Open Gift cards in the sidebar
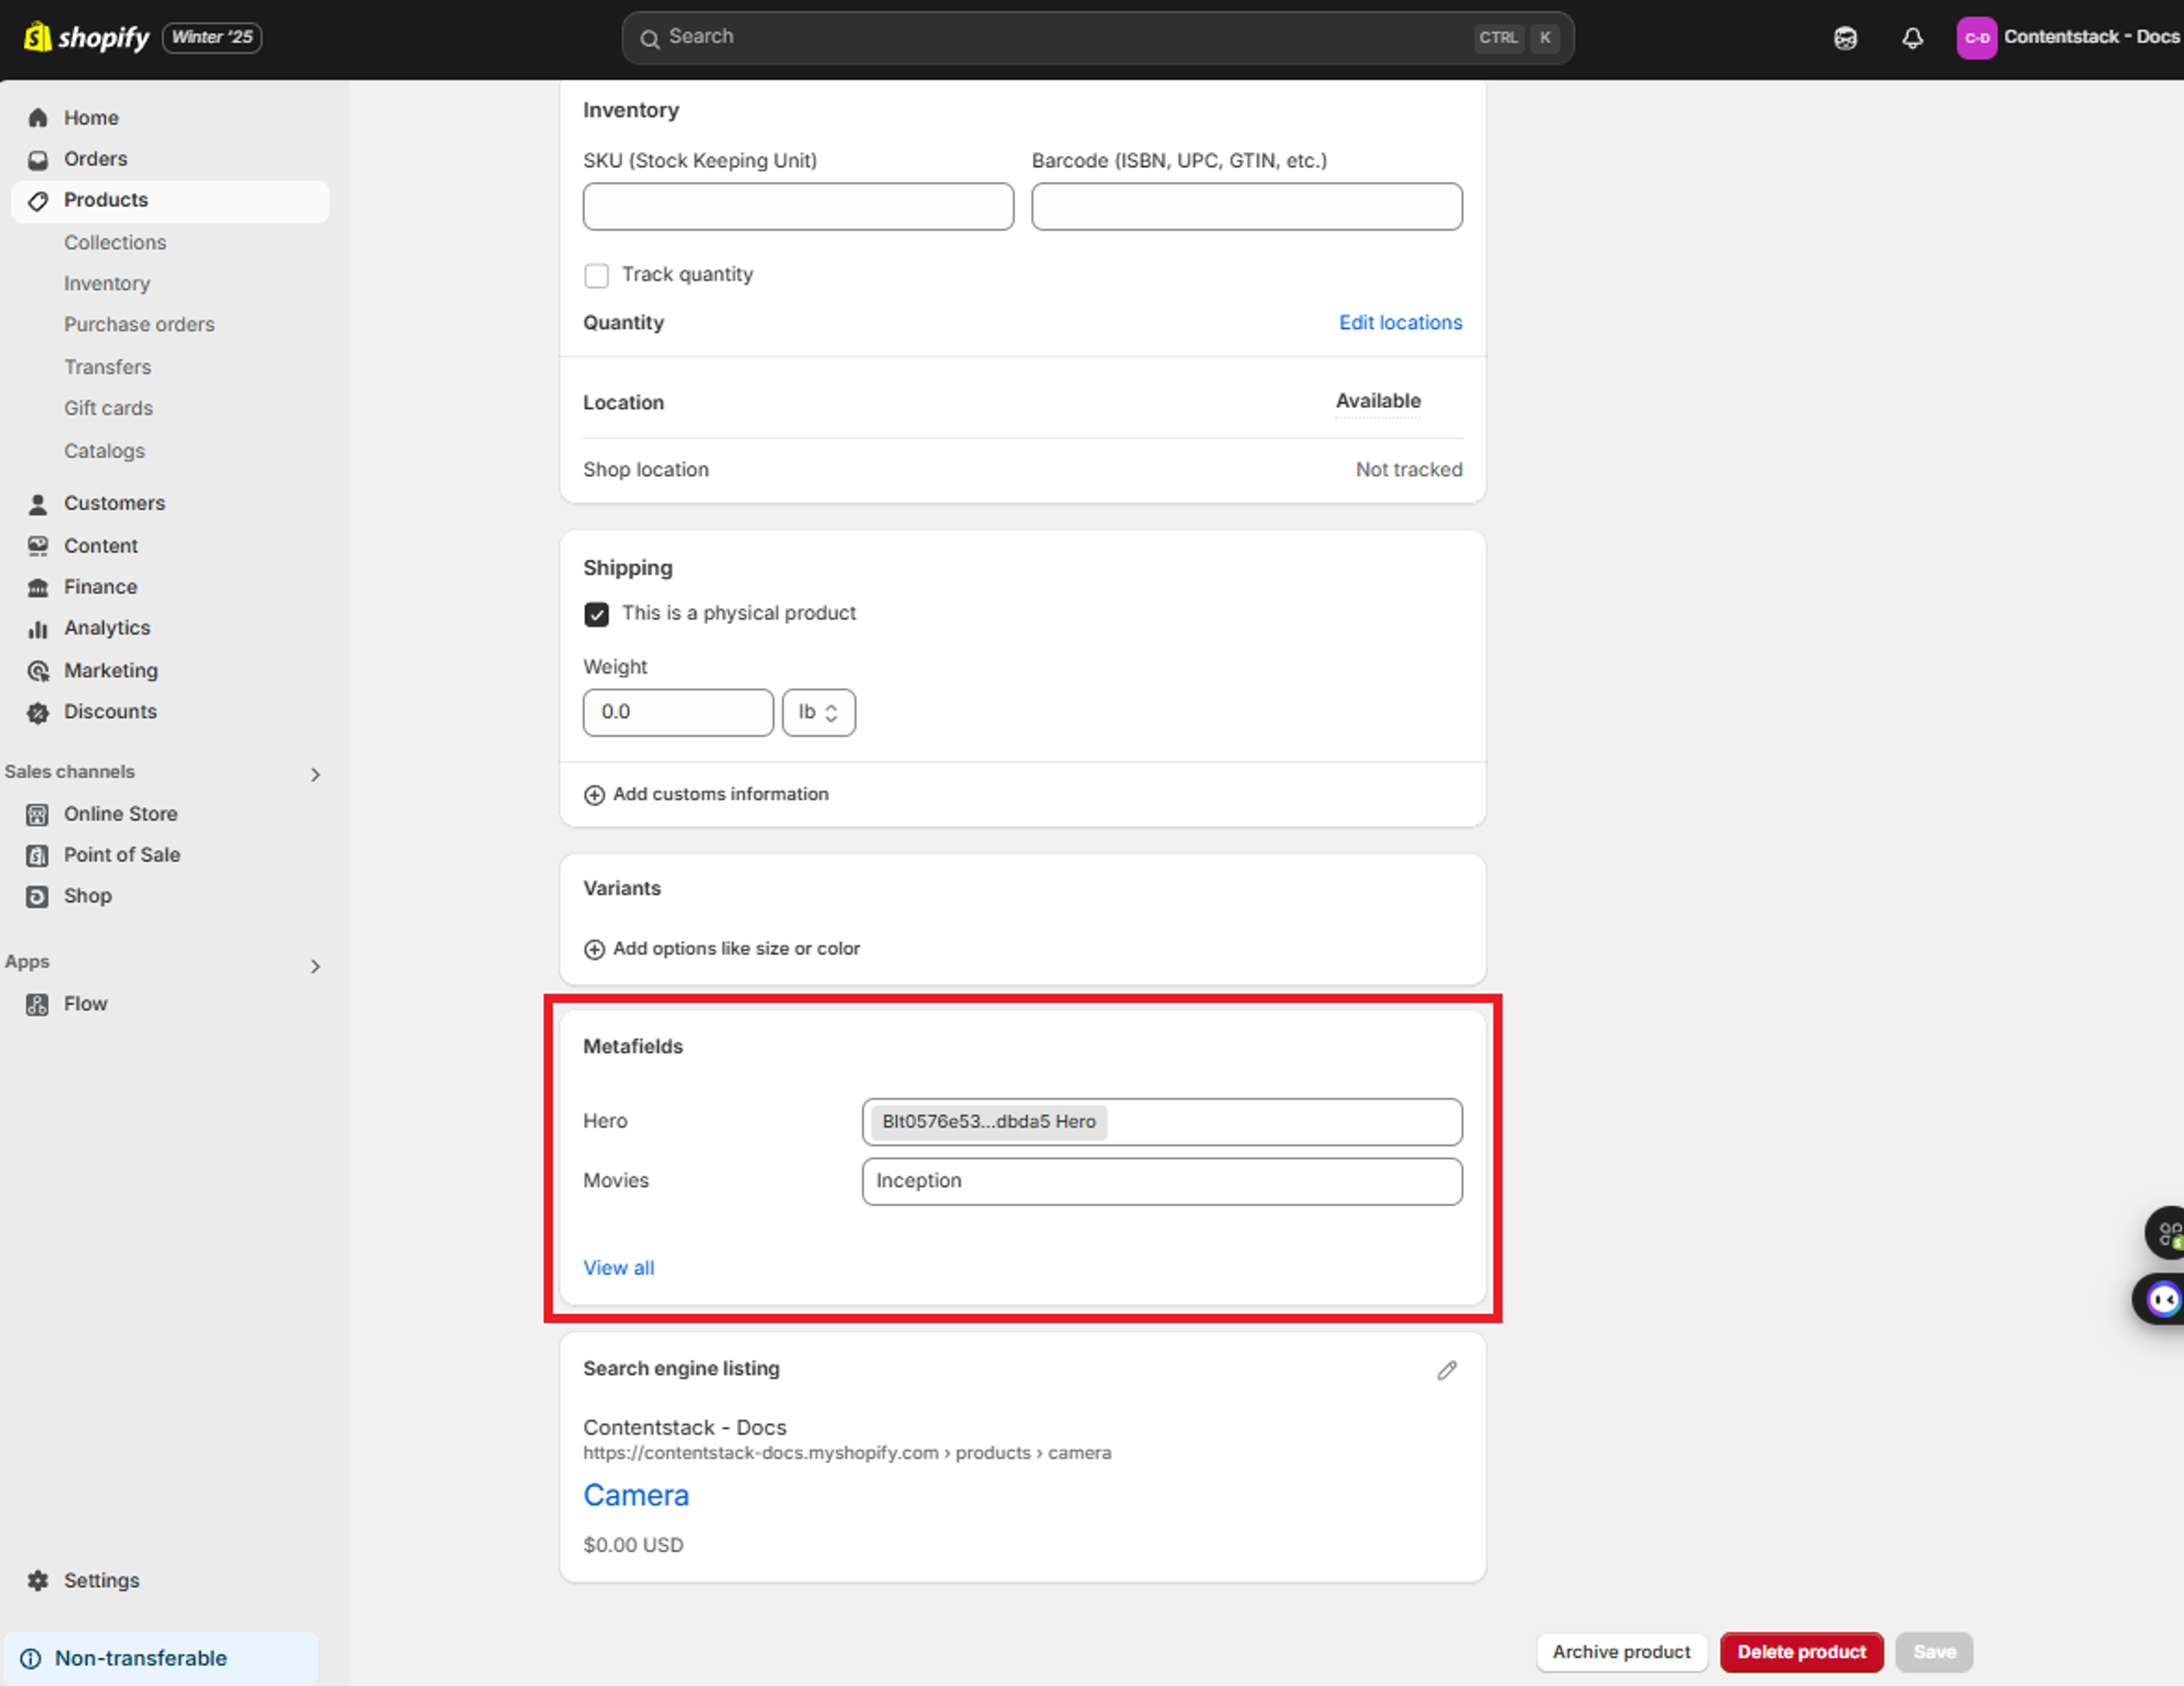The height and width of the screenshot is (1686, 2184). [108, 409]
